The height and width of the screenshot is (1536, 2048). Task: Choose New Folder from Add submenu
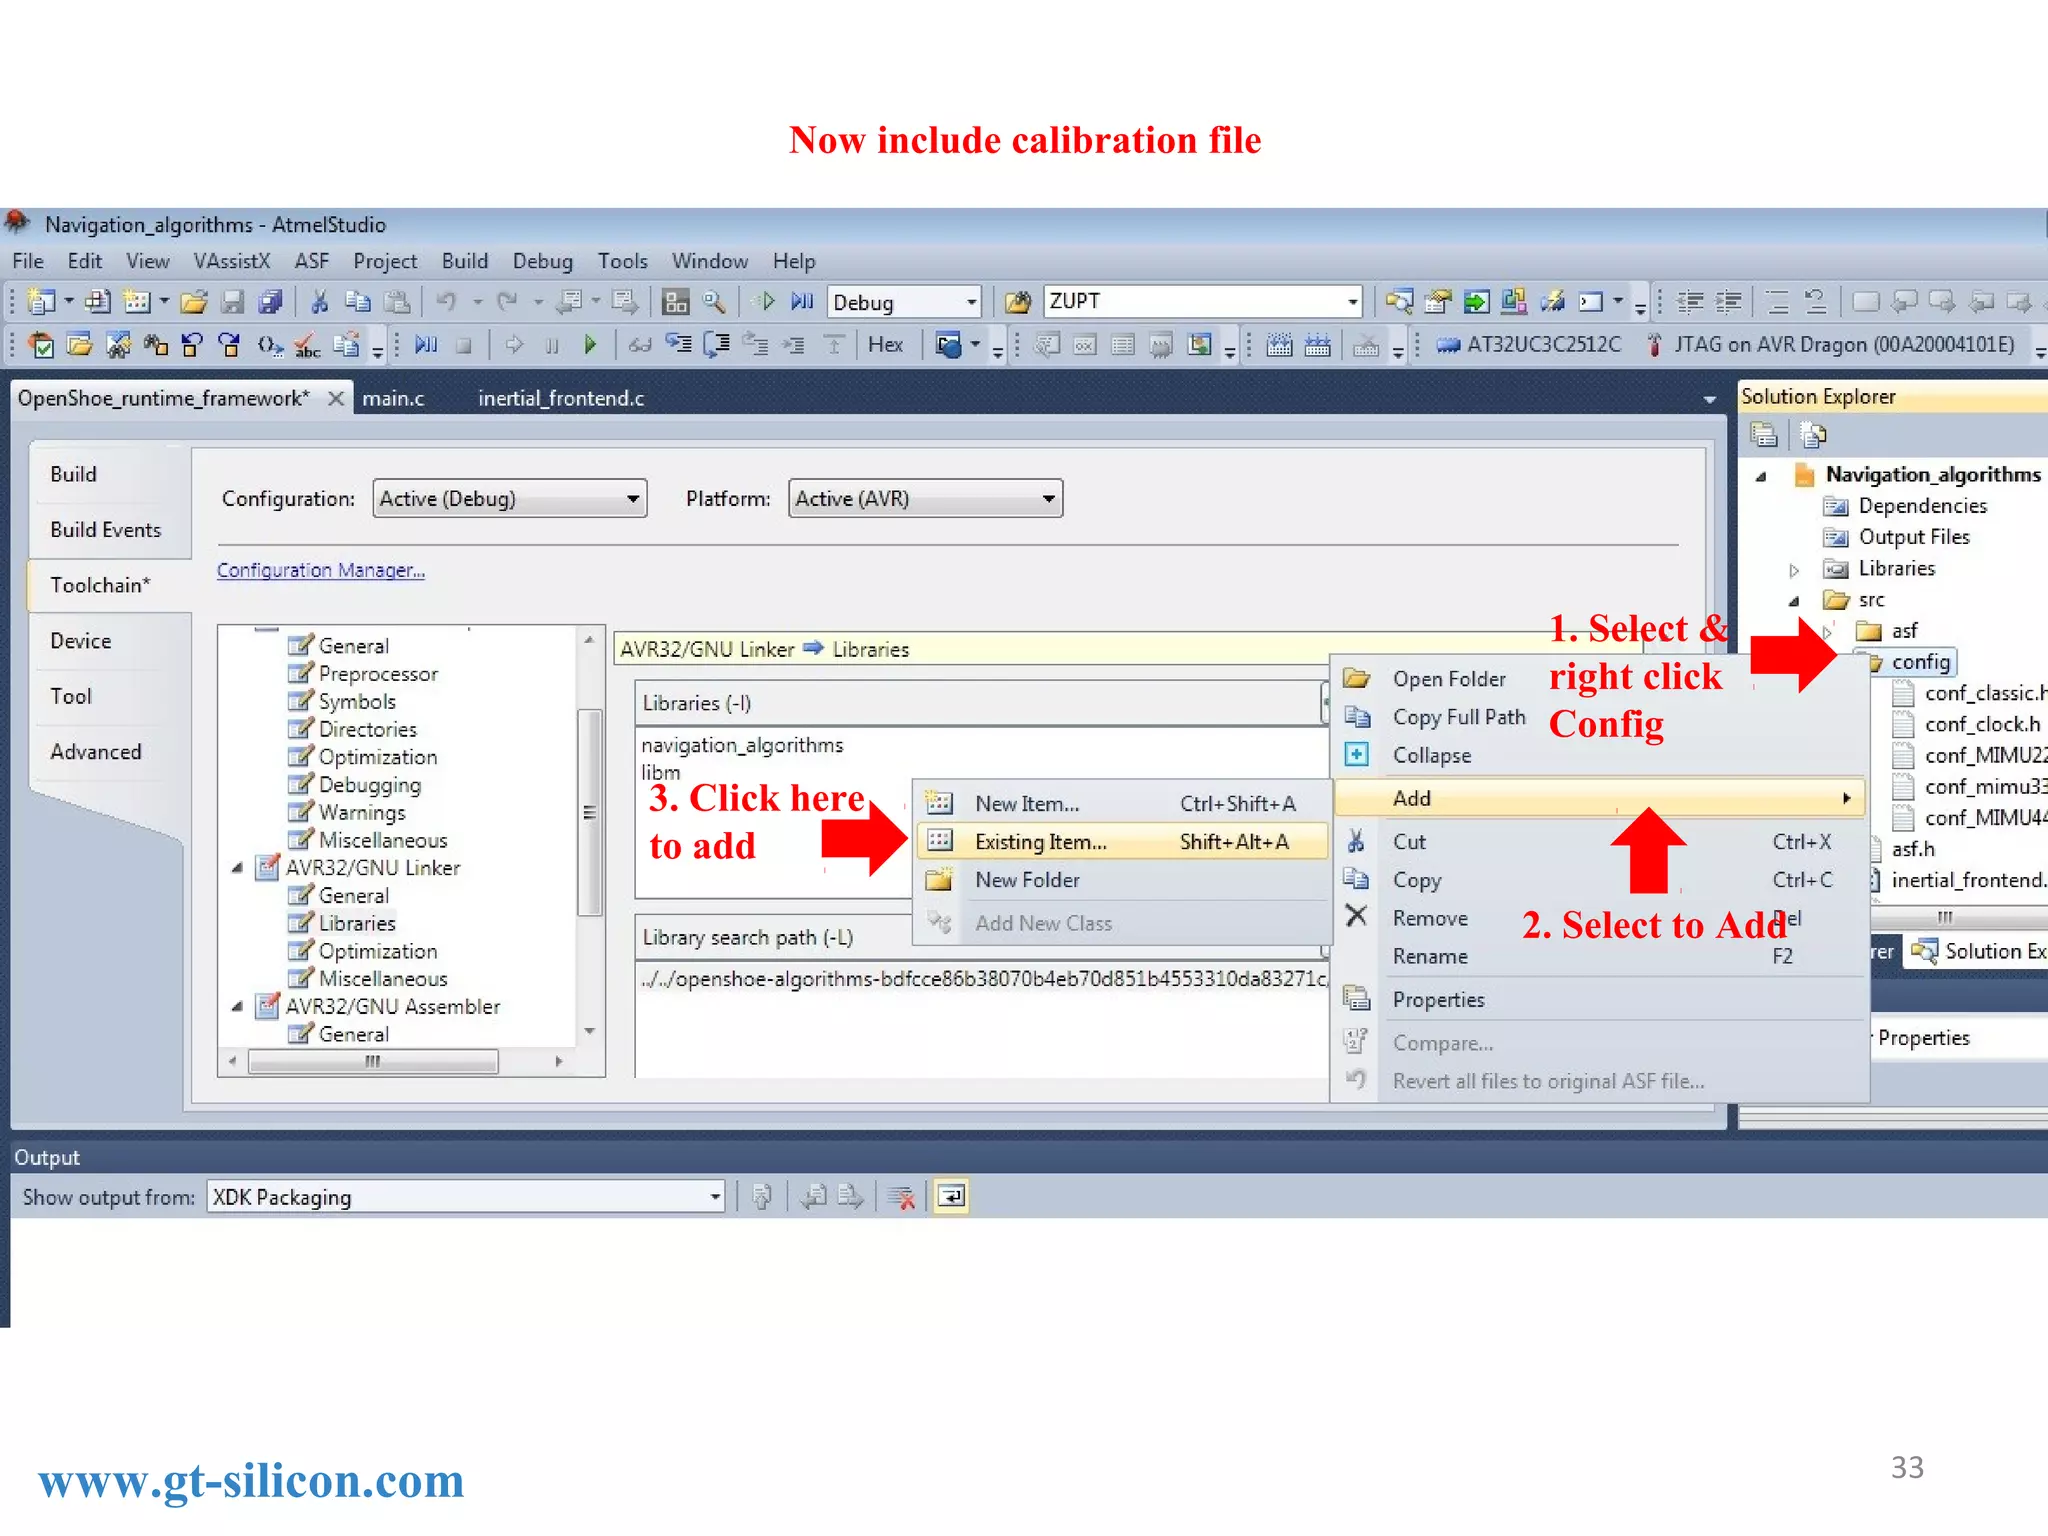[x=1121, y=880]
